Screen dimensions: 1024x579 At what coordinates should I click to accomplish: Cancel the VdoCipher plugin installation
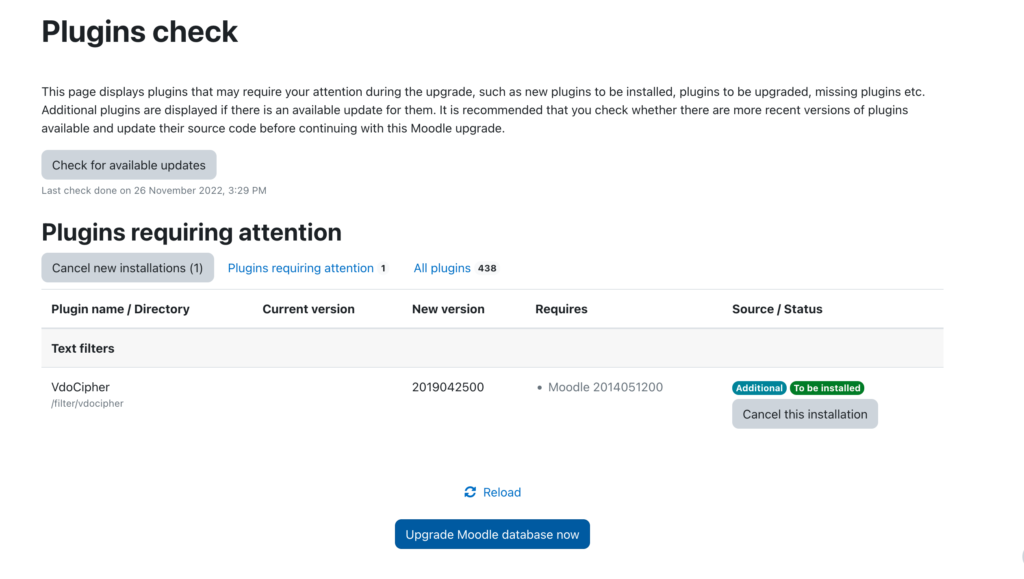tap(804, 413)
